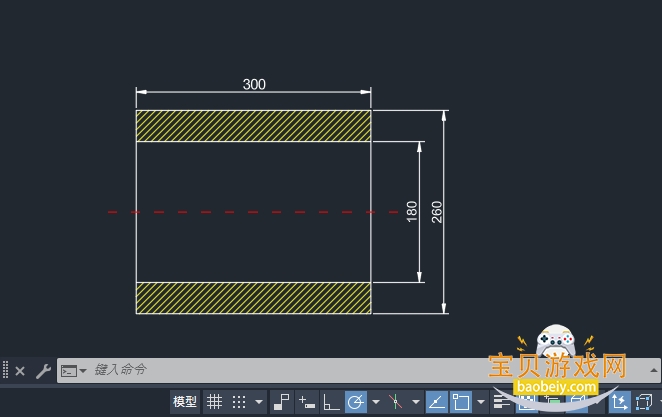This screenshot has height=417, width=662.
Task: Toggle dynamic input status icon
Action: (307, 402)
